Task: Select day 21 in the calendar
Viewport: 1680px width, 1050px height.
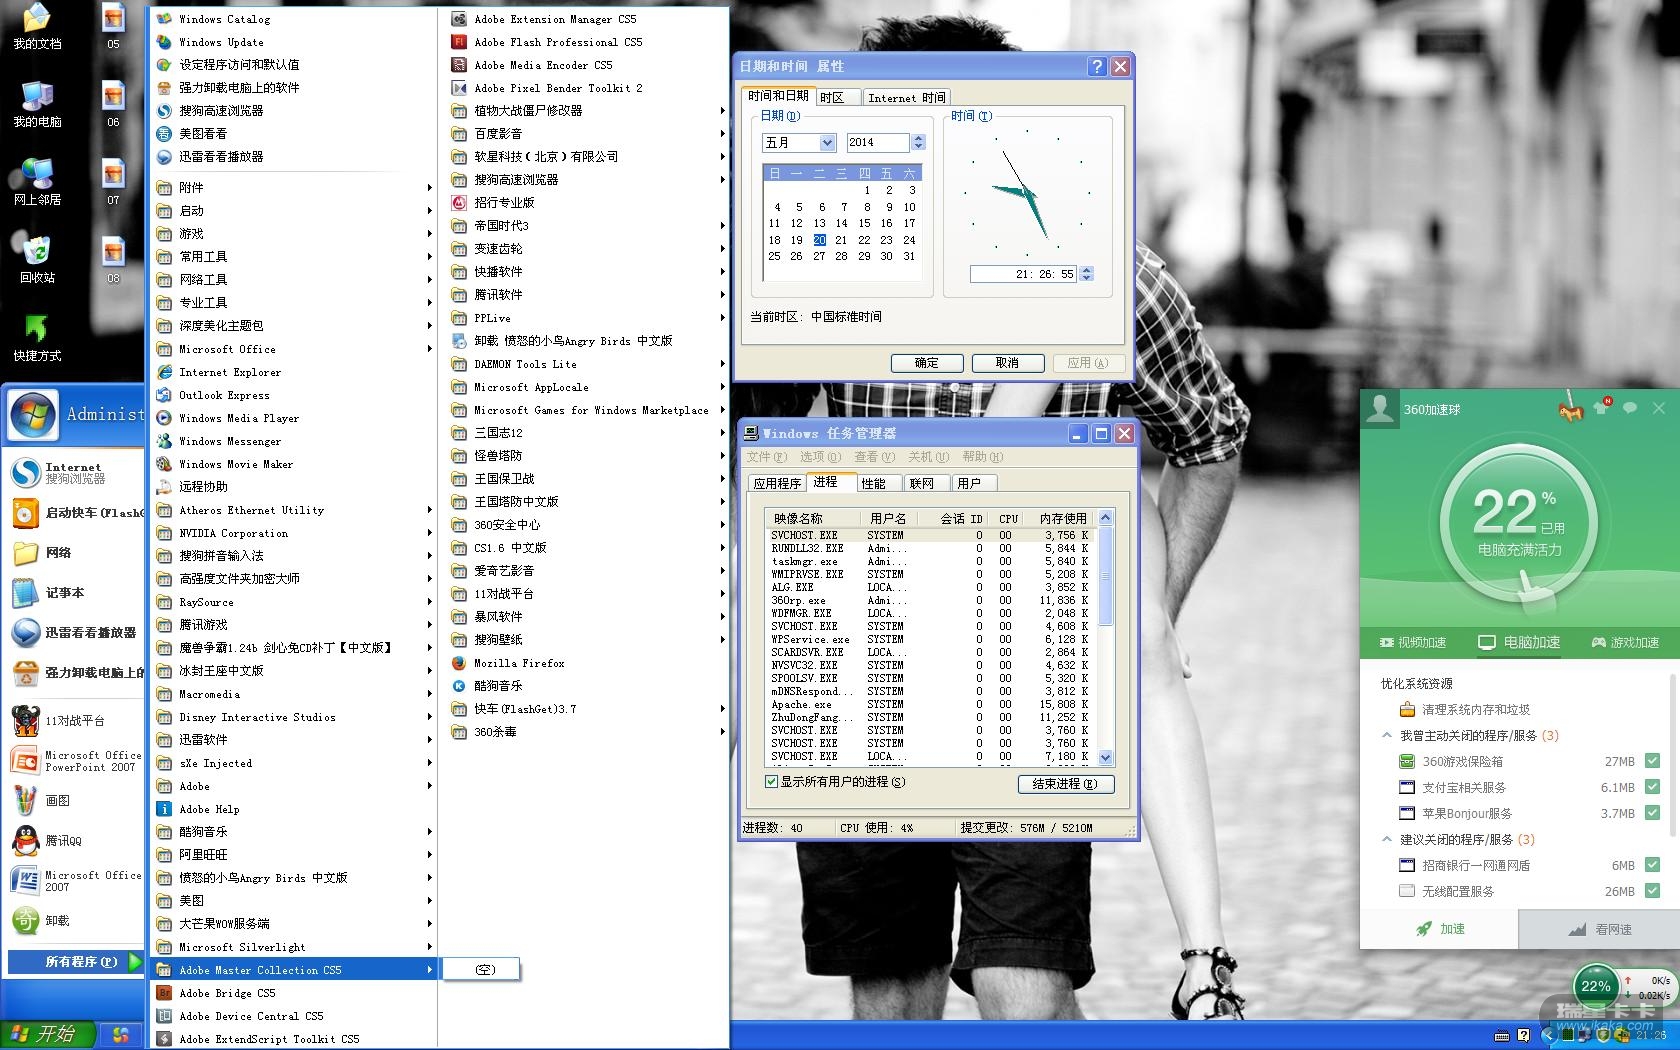Action: pos(841,240)
